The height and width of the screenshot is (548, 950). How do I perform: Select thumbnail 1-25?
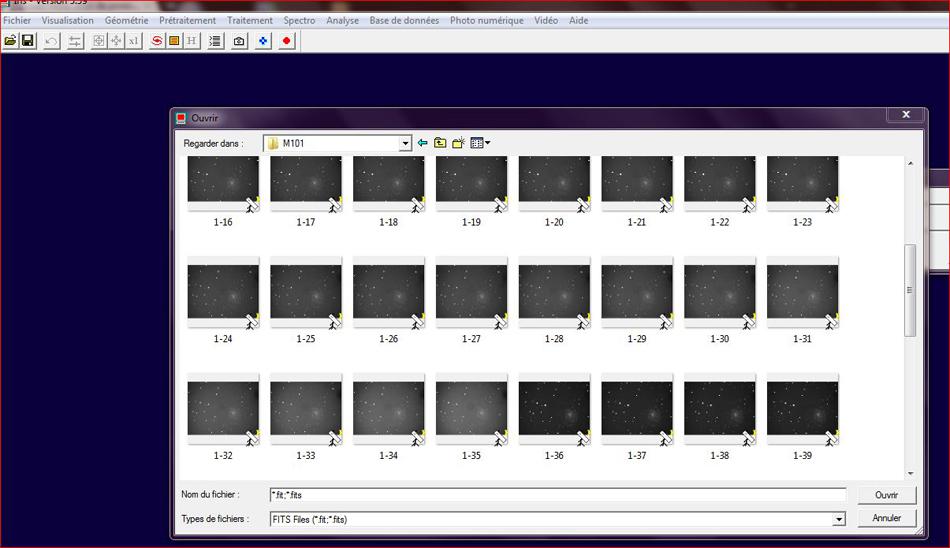tap(306, 292)
